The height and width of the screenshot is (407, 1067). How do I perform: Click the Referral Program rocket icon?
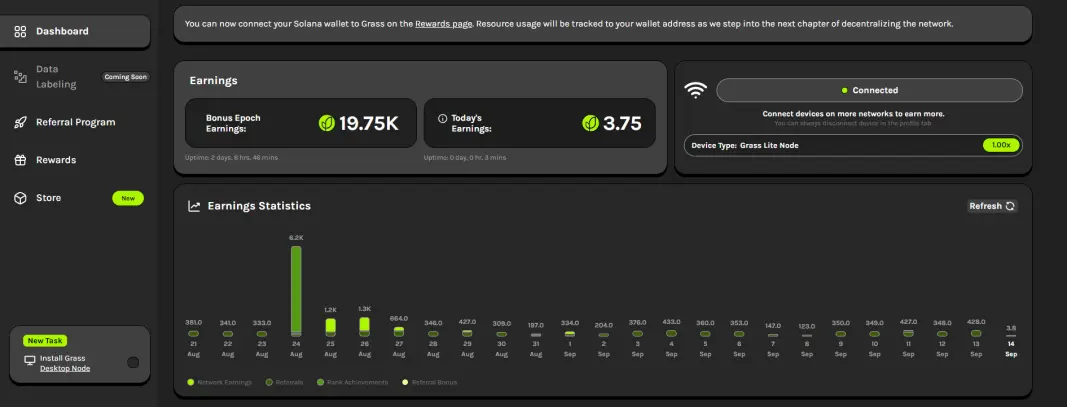click(x=20, y=123)
